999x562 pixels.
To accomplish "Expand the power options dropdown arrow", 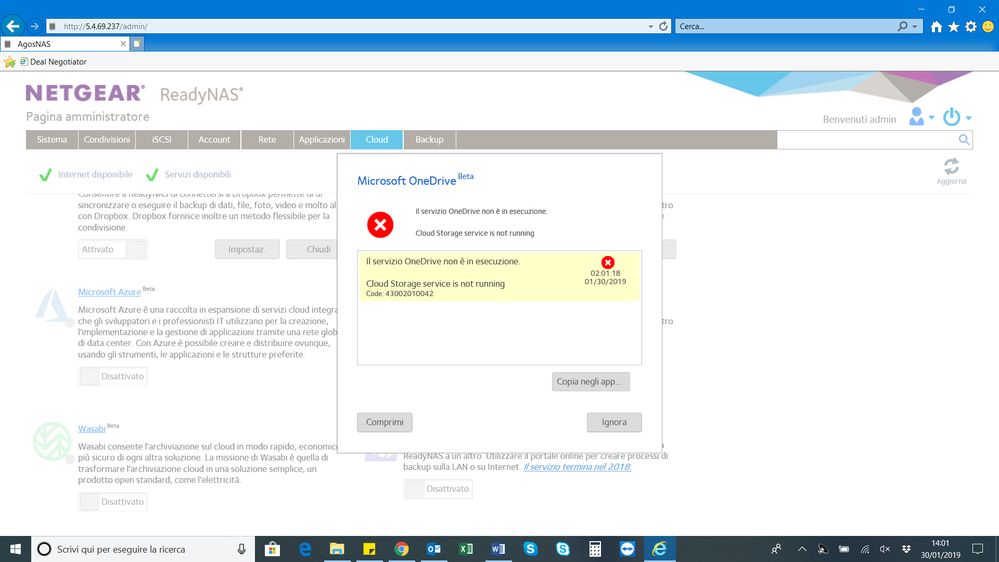I will 968,118.
